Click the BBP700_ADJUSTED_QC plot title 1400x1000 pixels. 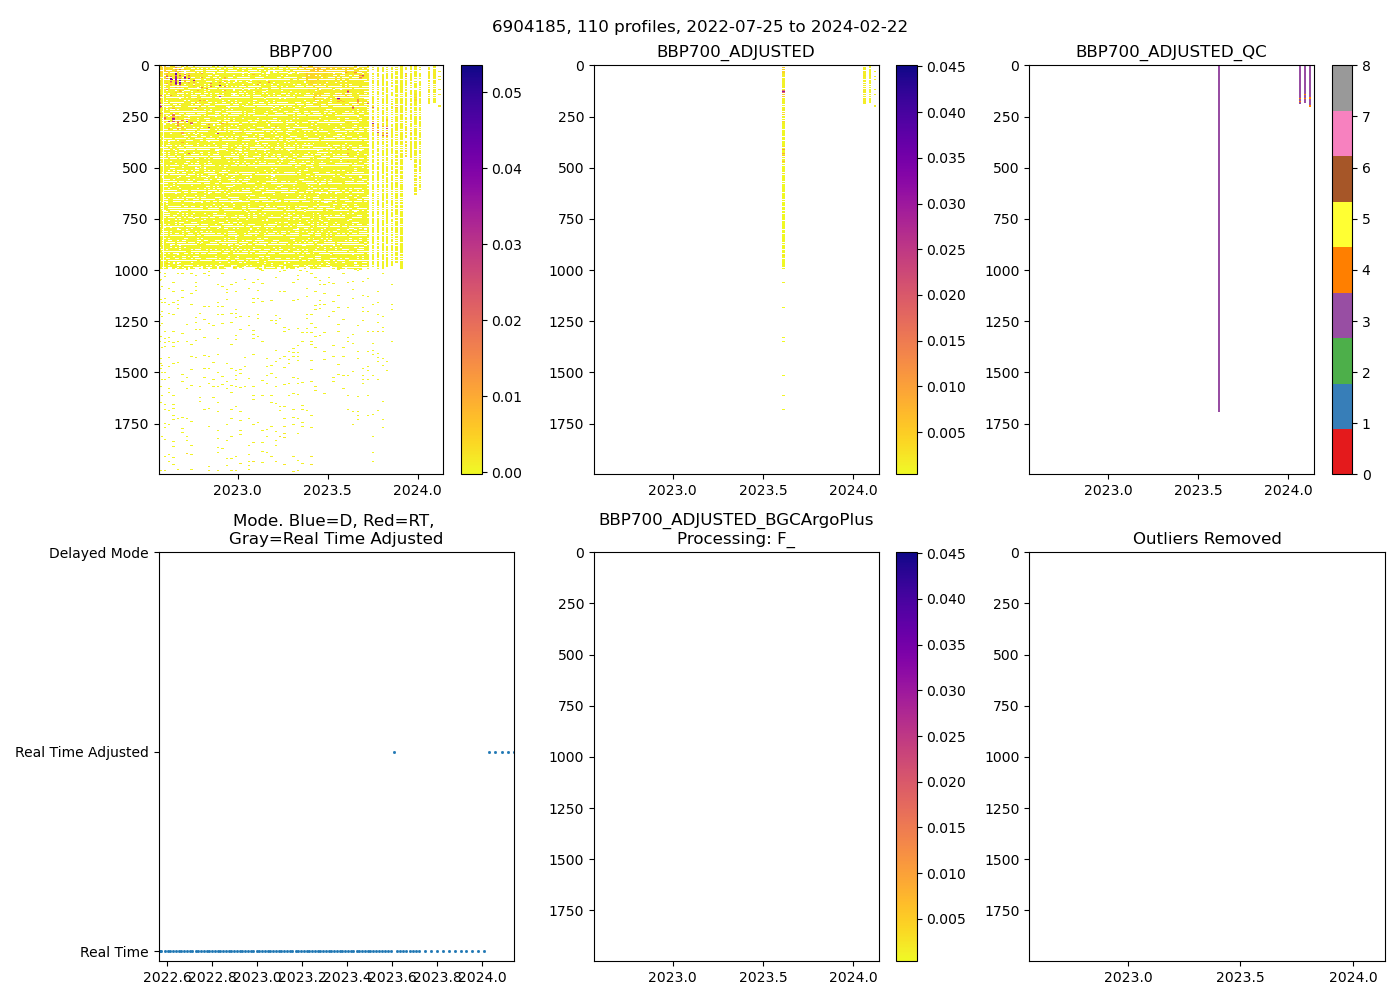click(x=1170, y=52)
